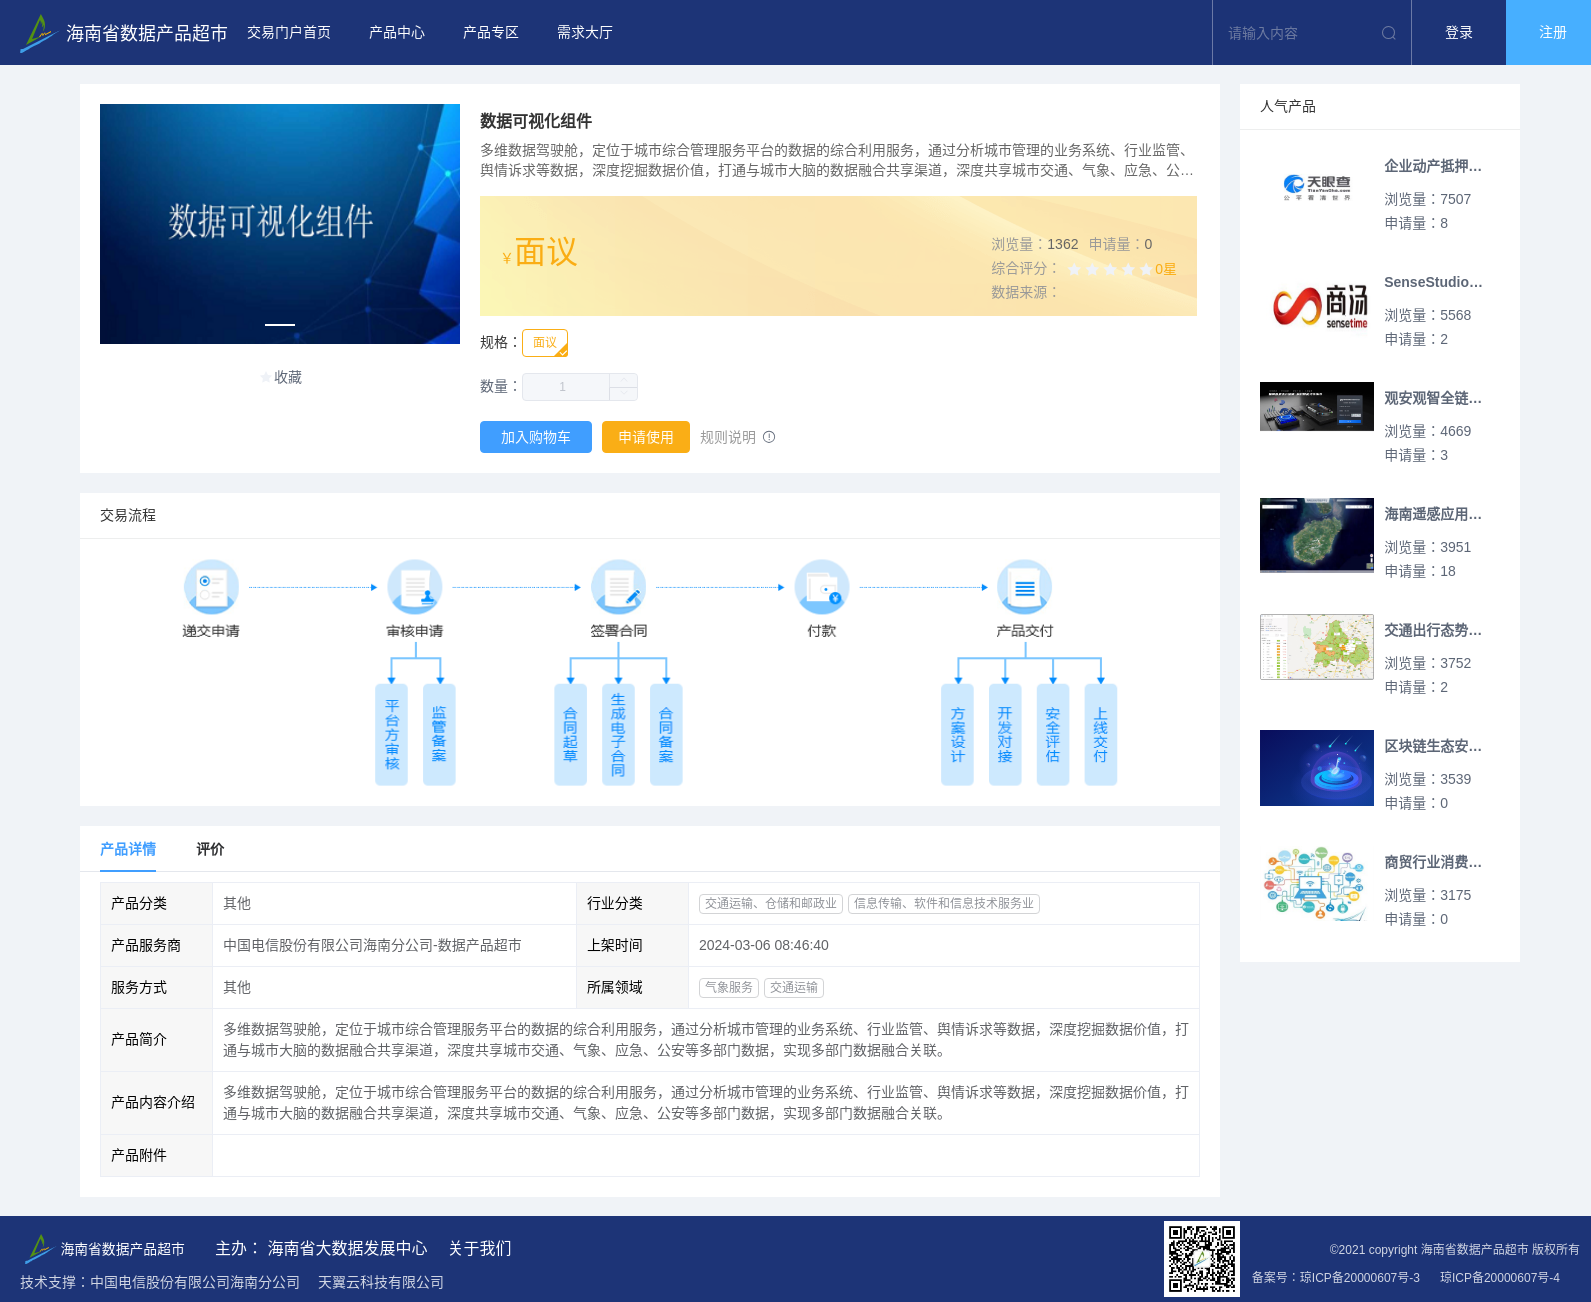This screenshot has width=1591, height=1302.
Task: Click the 付款 step icon
Action: pyautogui.click(x=822, y=587)
